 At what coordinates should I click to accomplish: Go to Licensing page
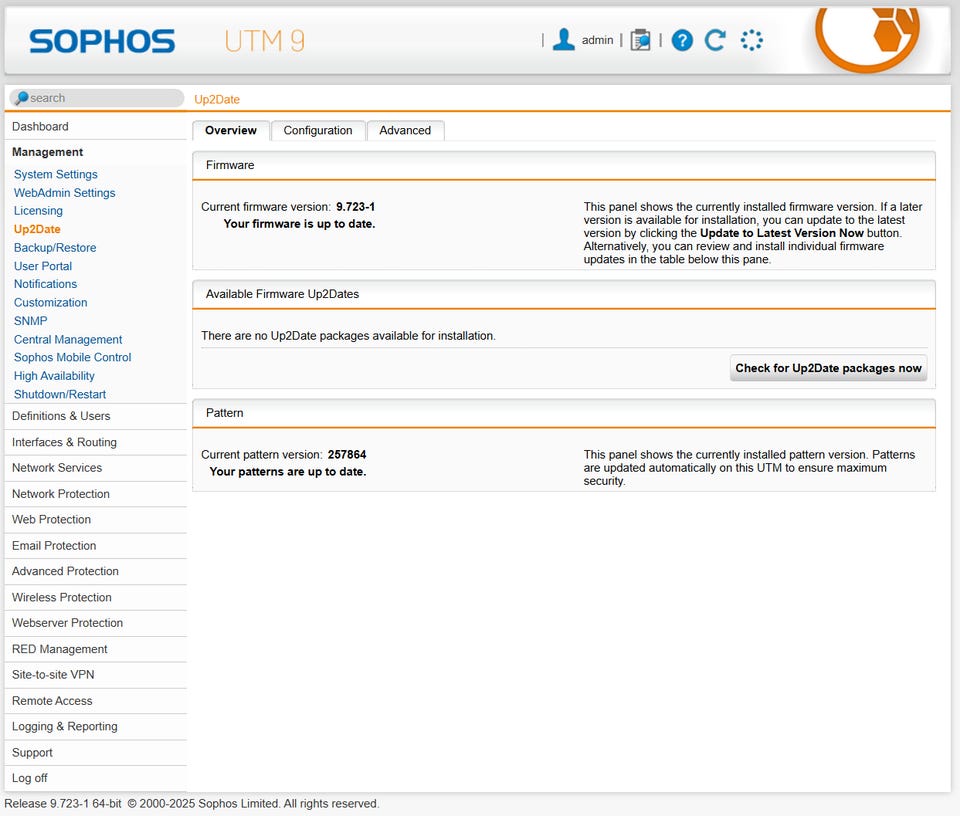tap(38, 211)
